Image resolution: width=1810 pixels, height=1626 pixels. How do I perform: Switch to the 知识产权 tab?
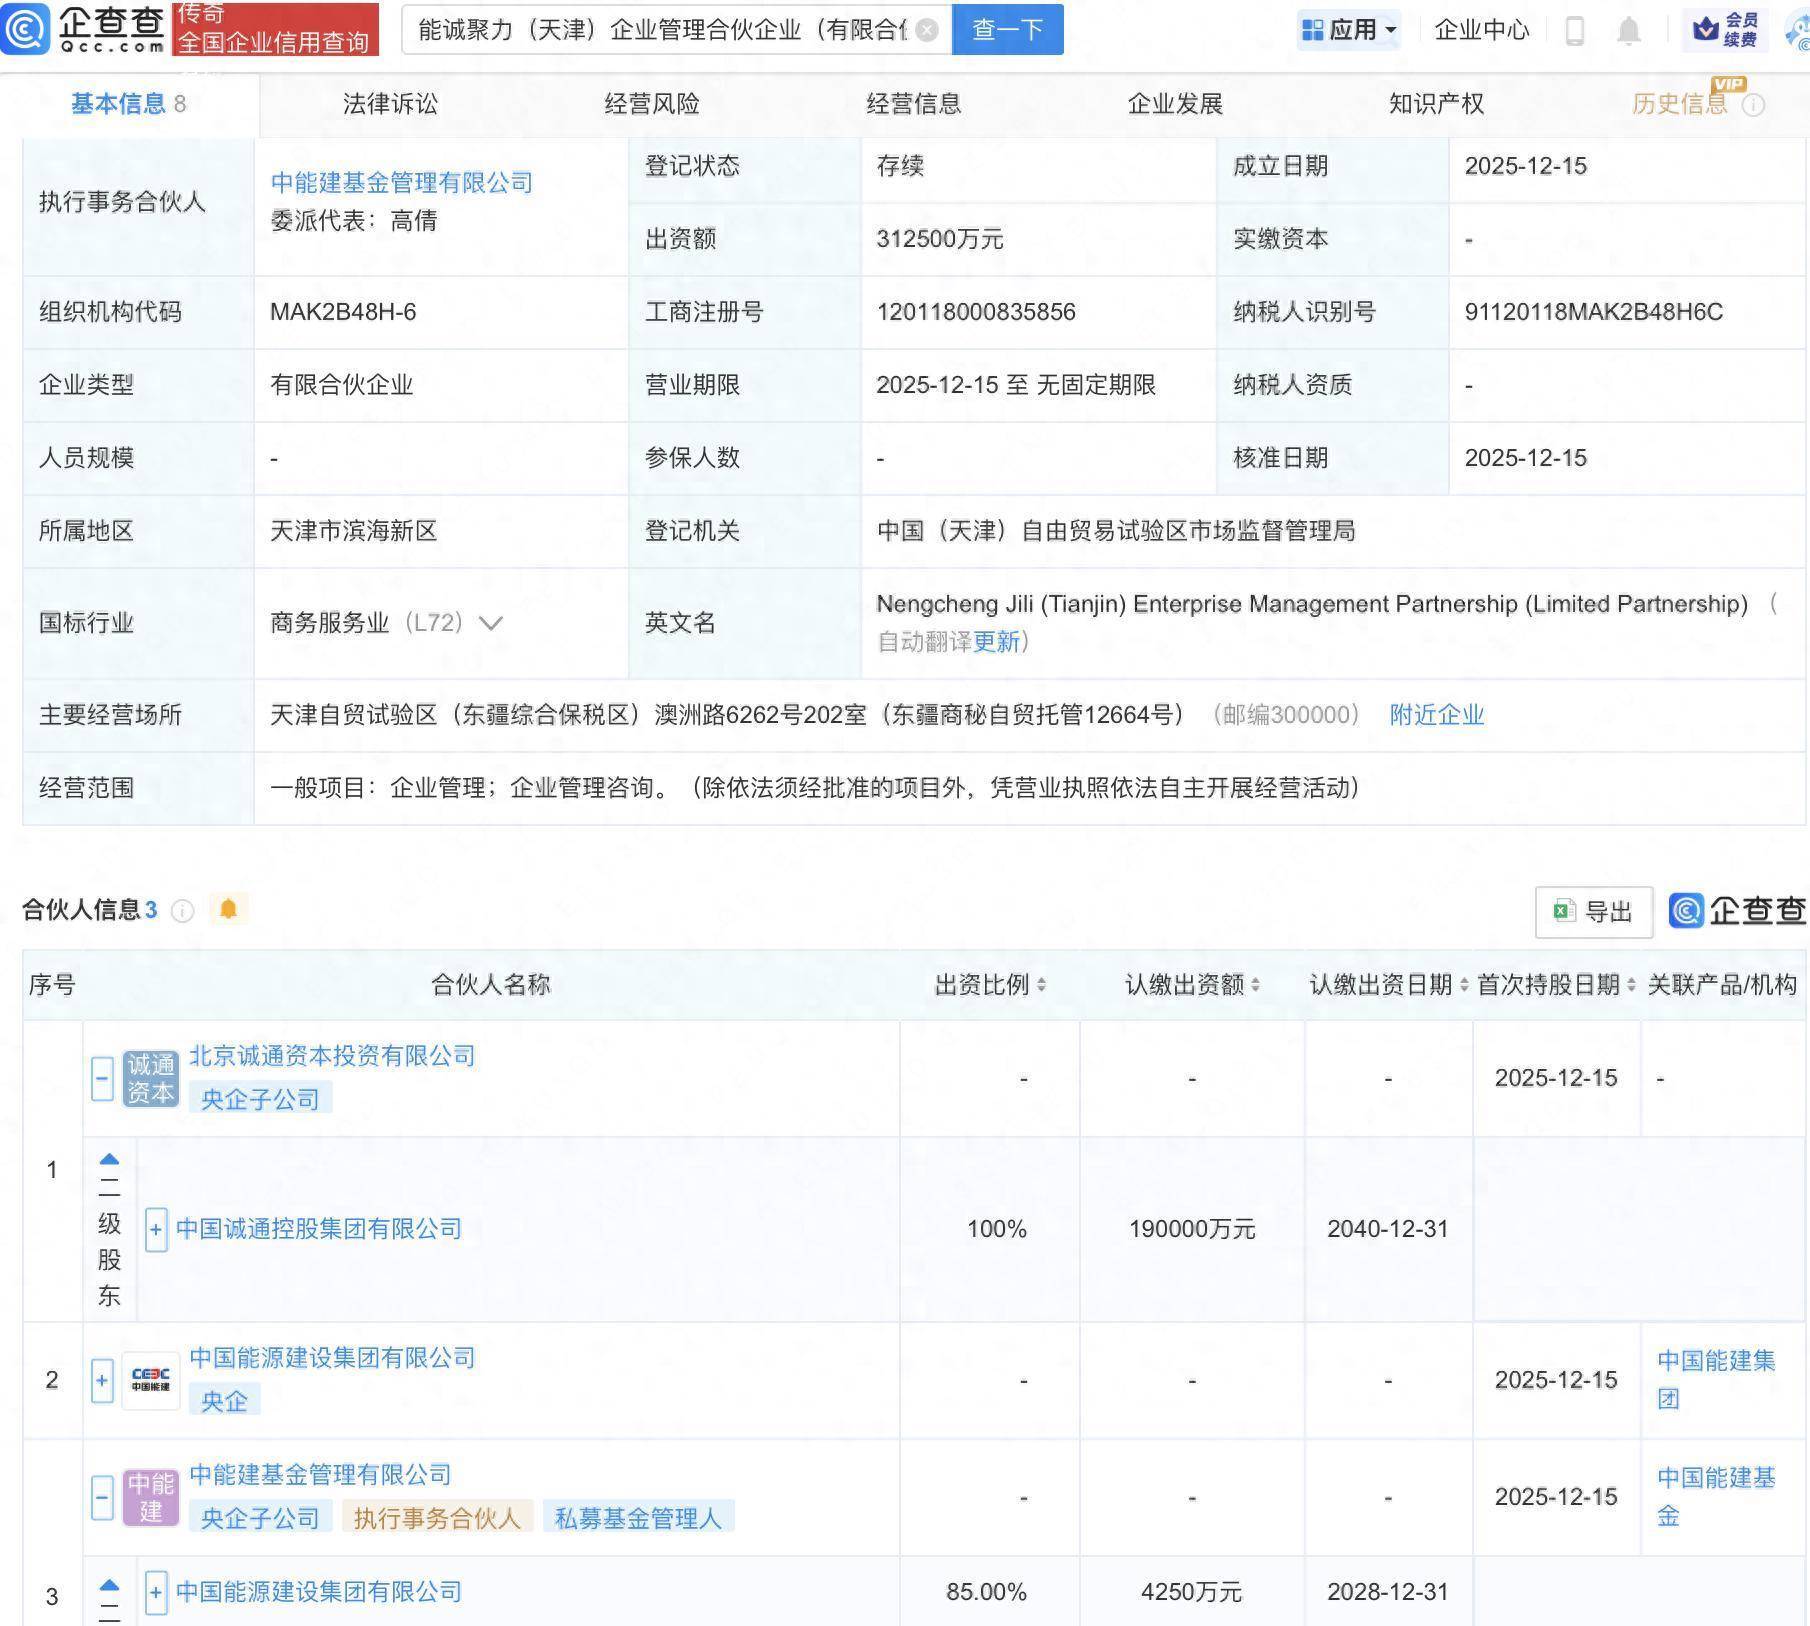1434,102
